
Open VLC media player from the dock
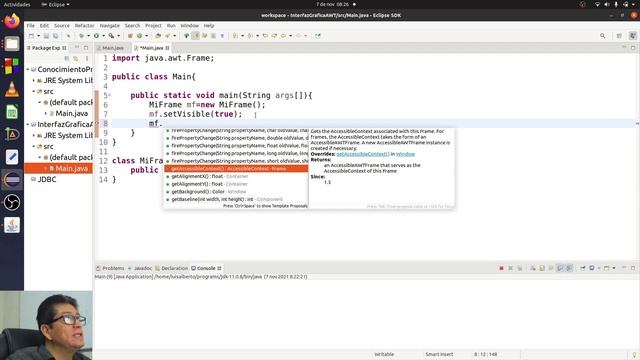(x=12, y=89)
